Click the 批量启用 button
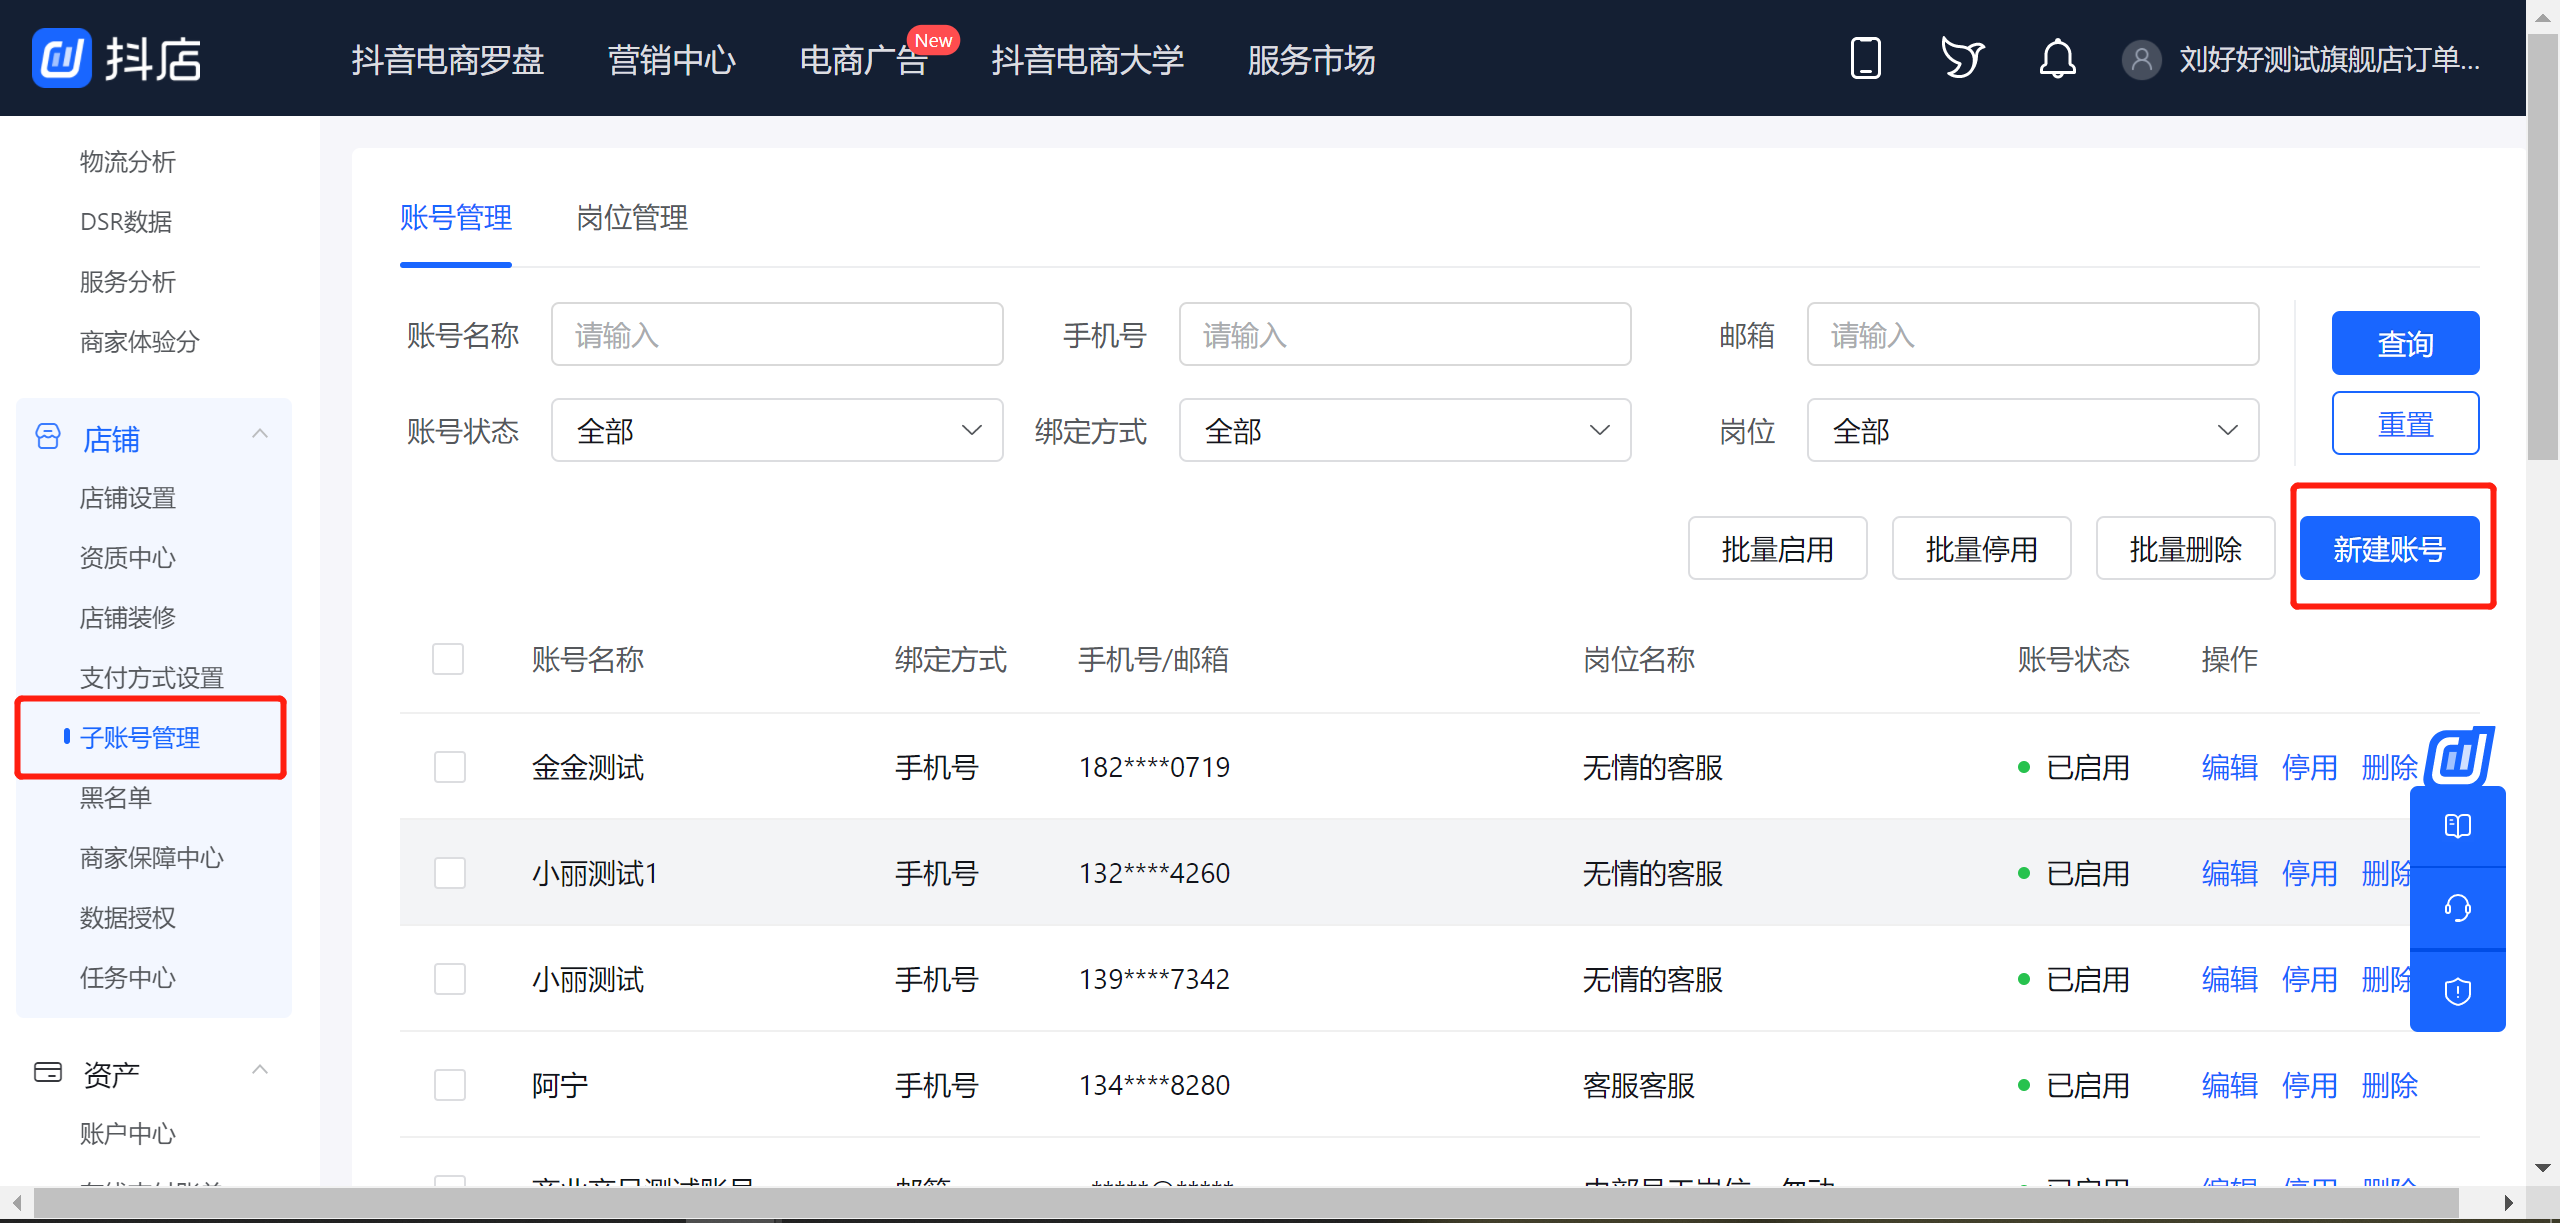 pyautogui.click(x=1777, y=548)
